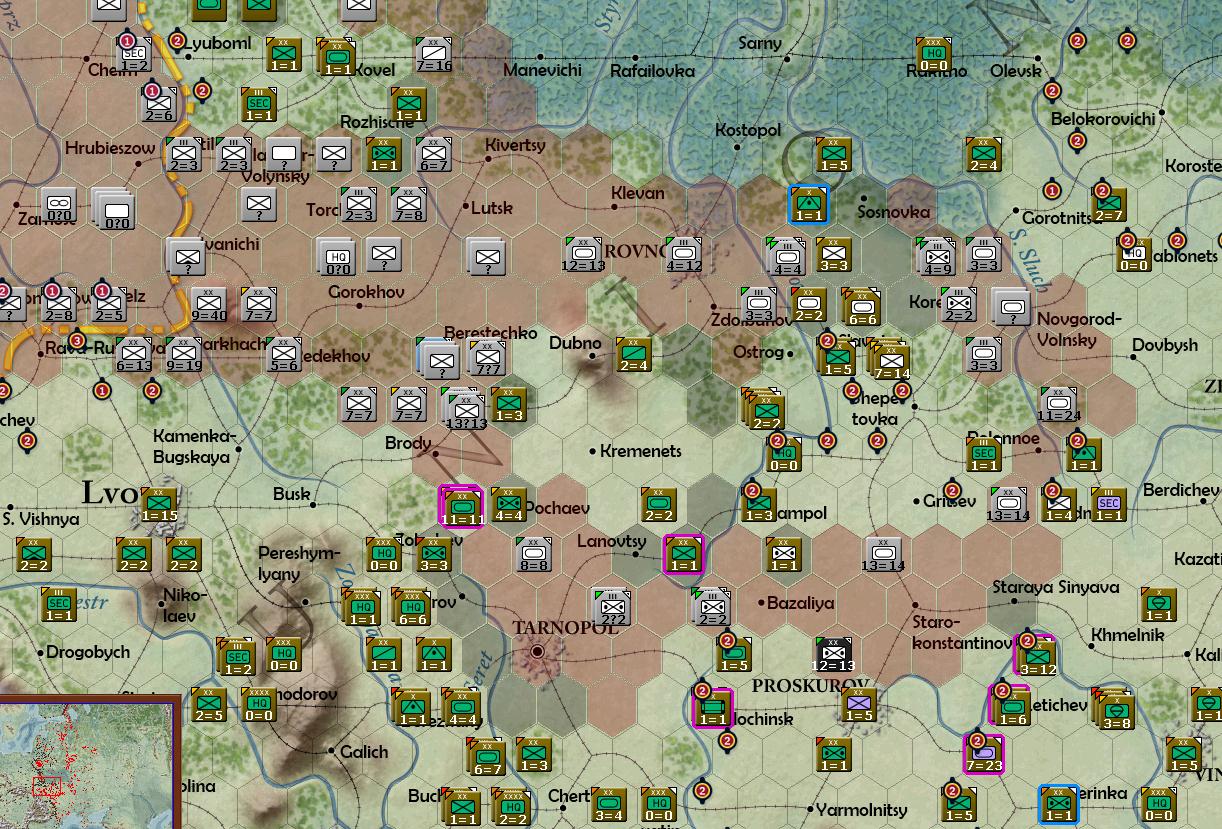Select the grey 9=40 infantry counter
The height and width of the screenshot is (829, 1222).
pos(209,304)
